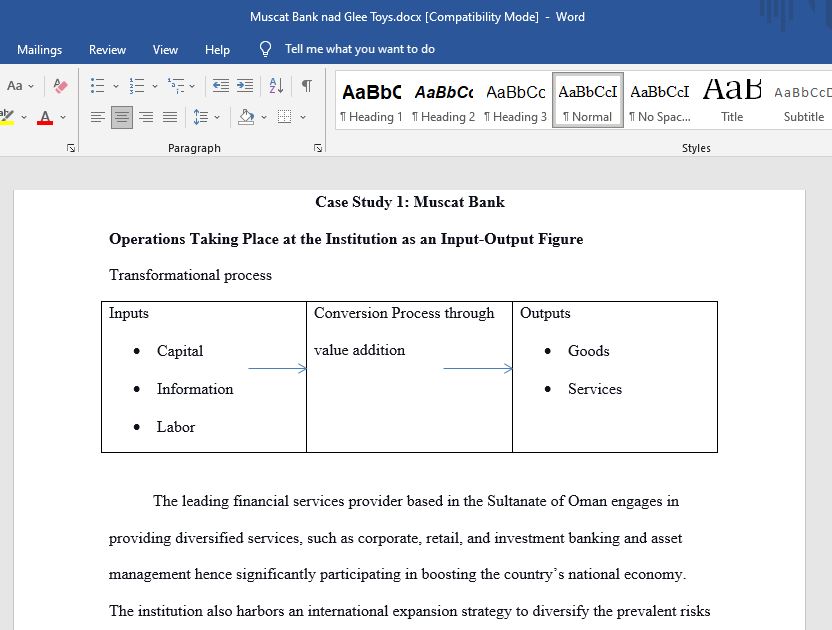
Task: Open the highlight color dropdown arrow
Action: [x=24, y=117]
